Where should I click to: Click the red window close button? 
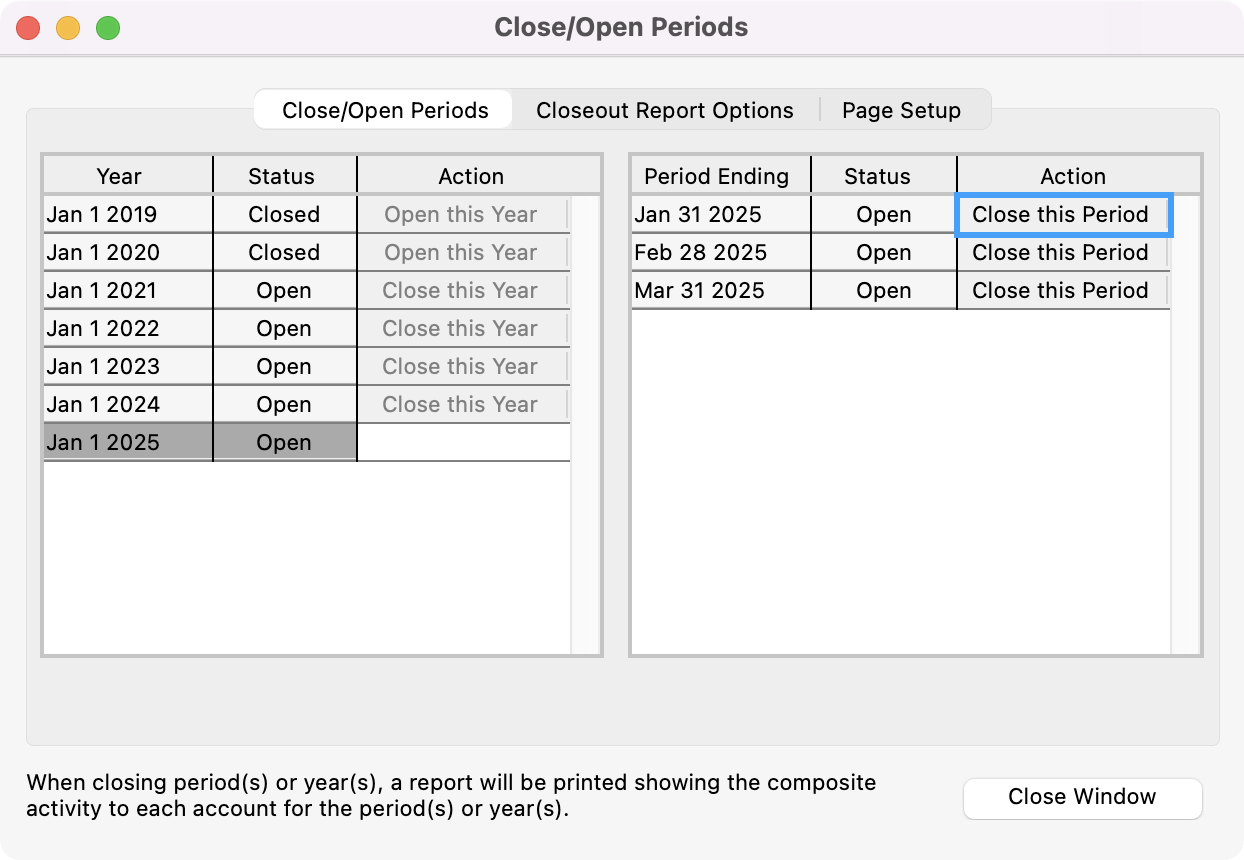click(x=28, y=28)
